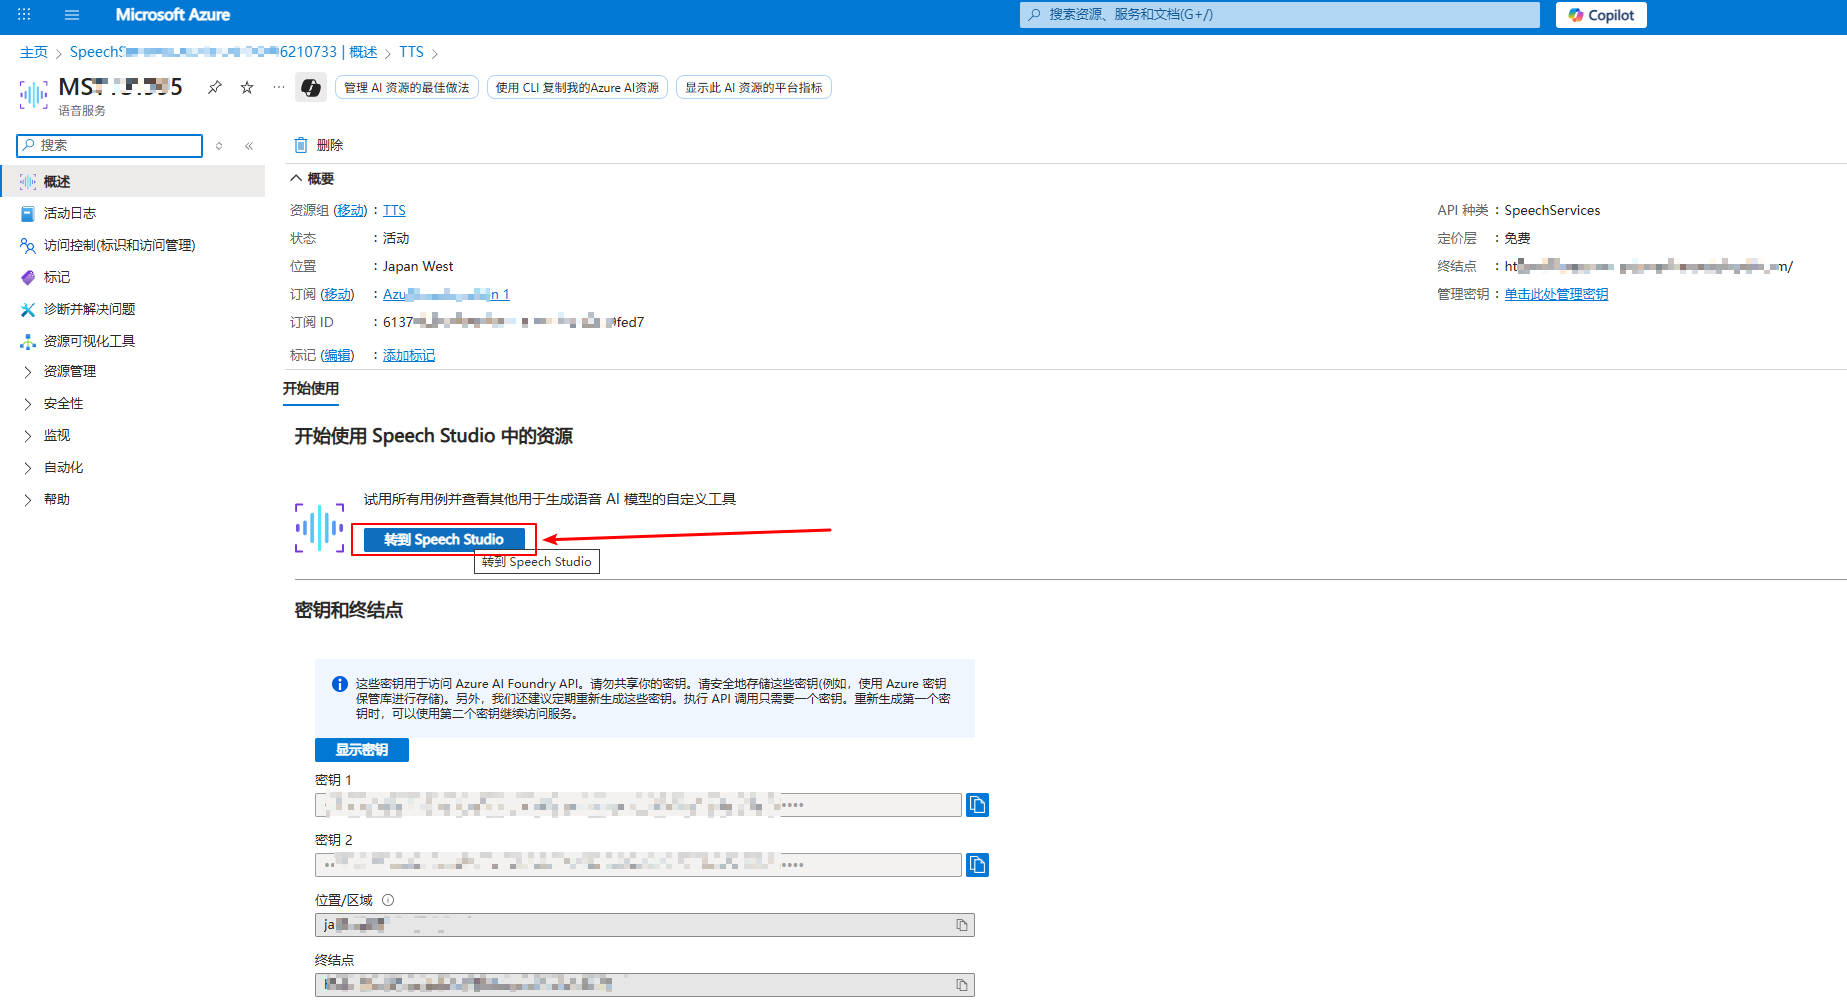The width and height of the screenshot is (1847, 1007).
Task: Toggle sidebar expand/collapse all arrows
Action: [x=219, y=146]
